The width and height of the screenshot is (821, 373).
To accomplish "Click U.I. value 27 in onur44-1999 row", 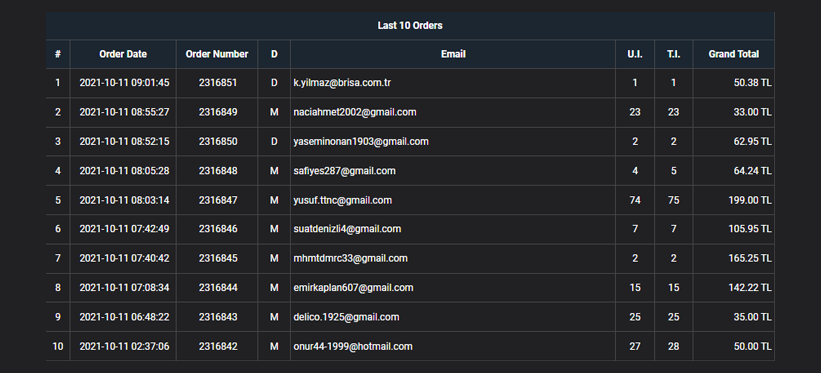I will [635, 346].
